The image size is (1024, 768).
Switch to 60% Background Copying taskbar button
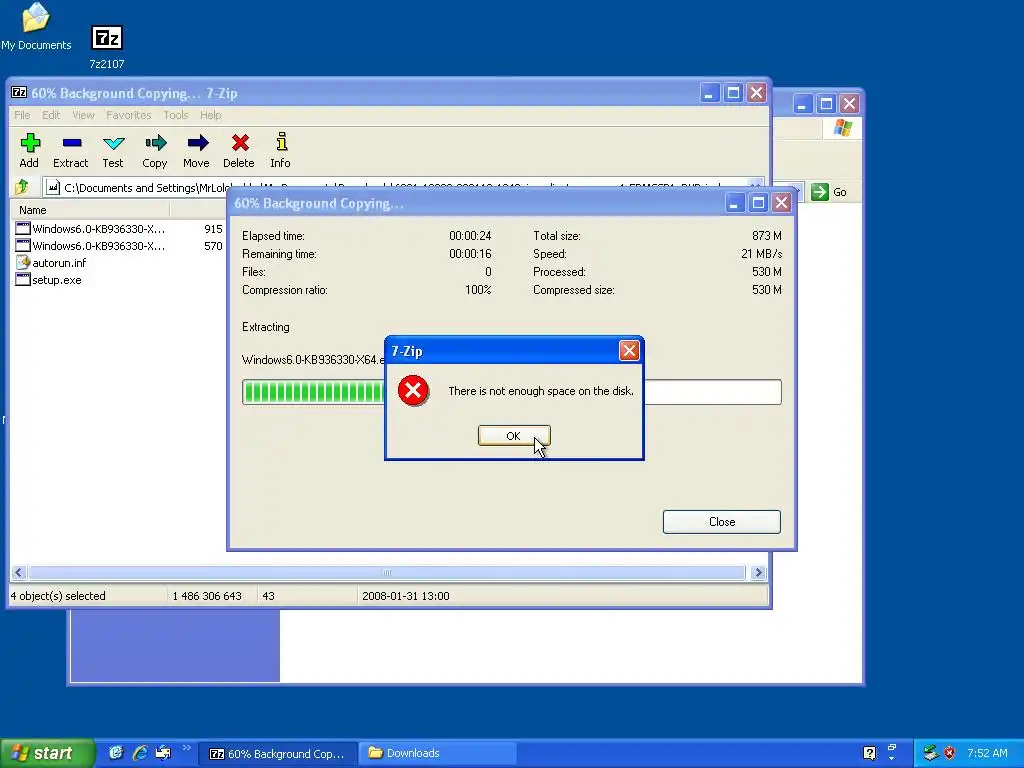pyautogui.click(x=278, y=754)
